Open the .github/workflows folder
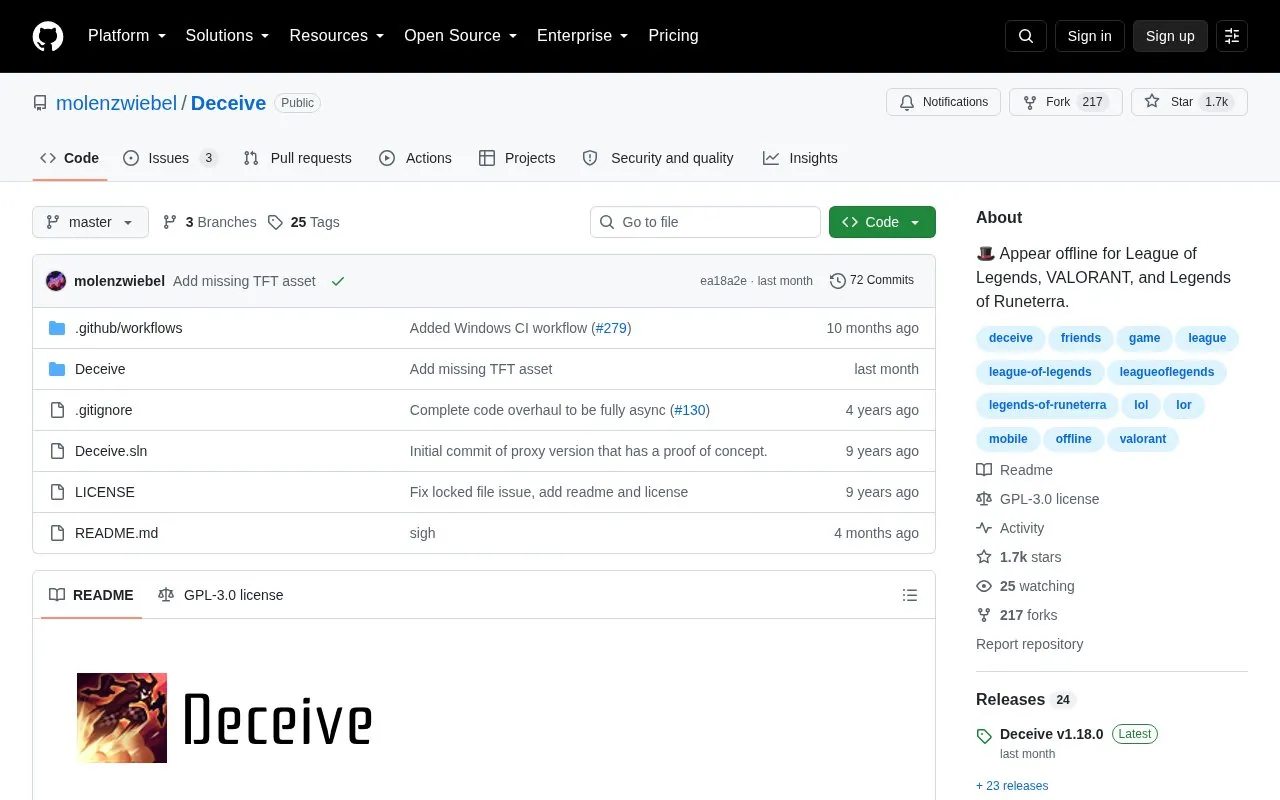This screenshot has height=800, width=1280. click(129, 328)
